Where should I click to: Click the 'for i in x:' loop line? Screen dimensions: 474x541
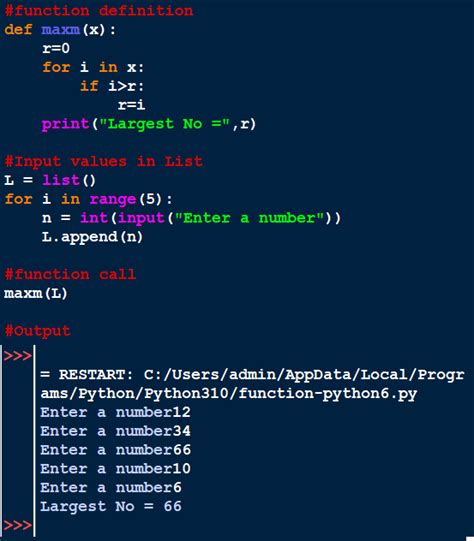[93, 67]
